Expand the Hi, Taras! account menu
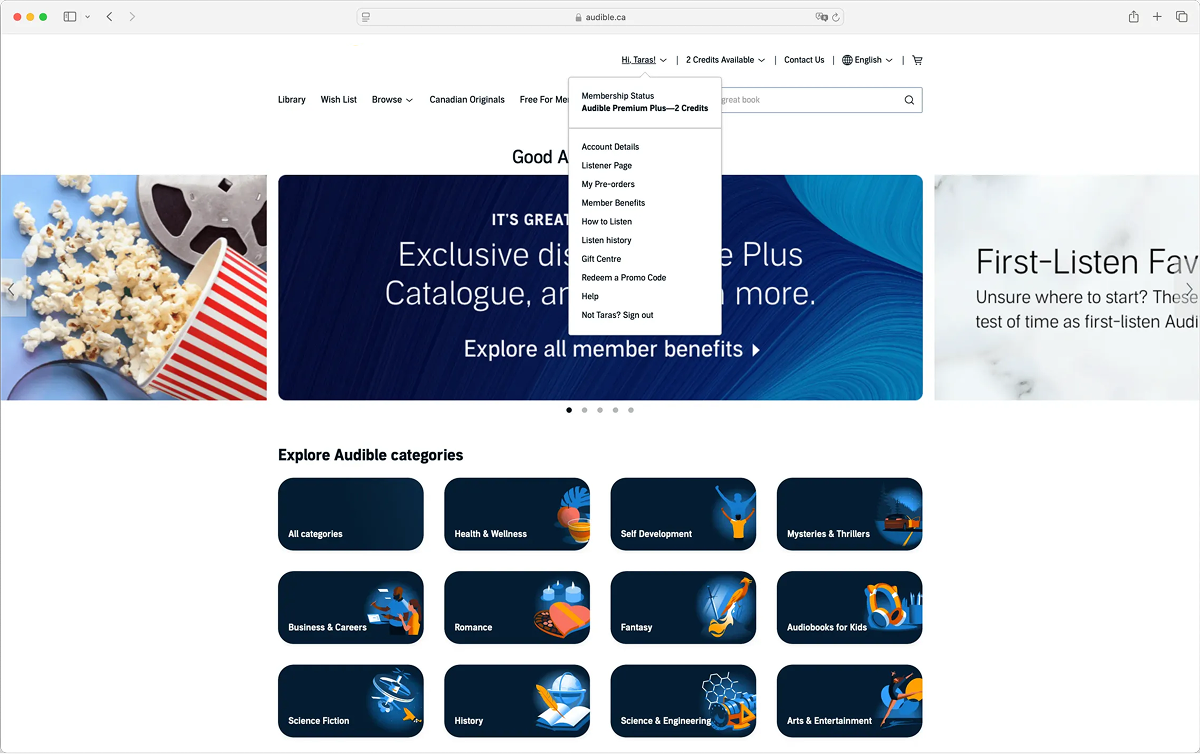The width and height of the screenshot is (1200, 754). 644,60
